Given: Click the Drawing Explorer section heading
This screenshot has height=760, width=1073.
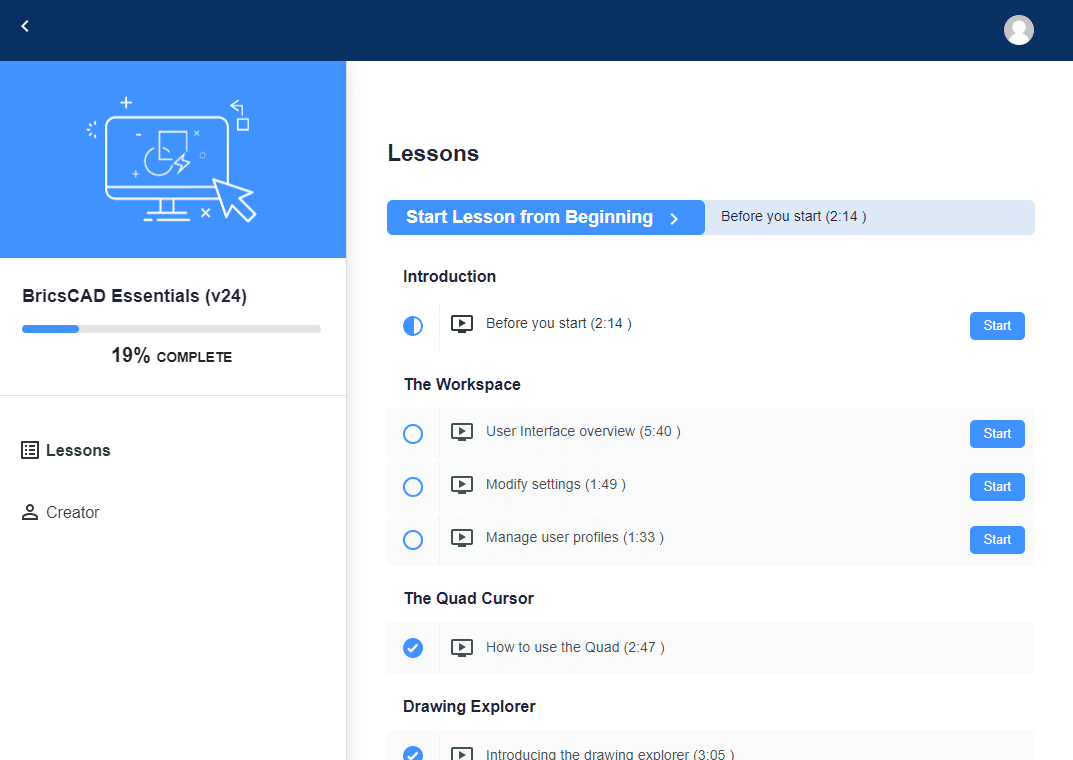Looking at the screenshot, I should pyautogui.click(x=469, y=706).
